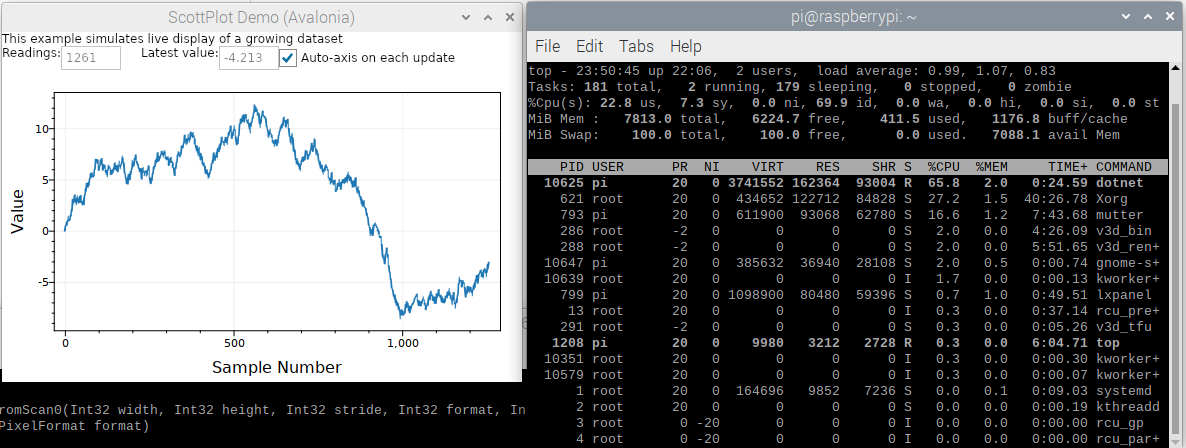Toggle Auto-axis on each update checkbox

288,58
